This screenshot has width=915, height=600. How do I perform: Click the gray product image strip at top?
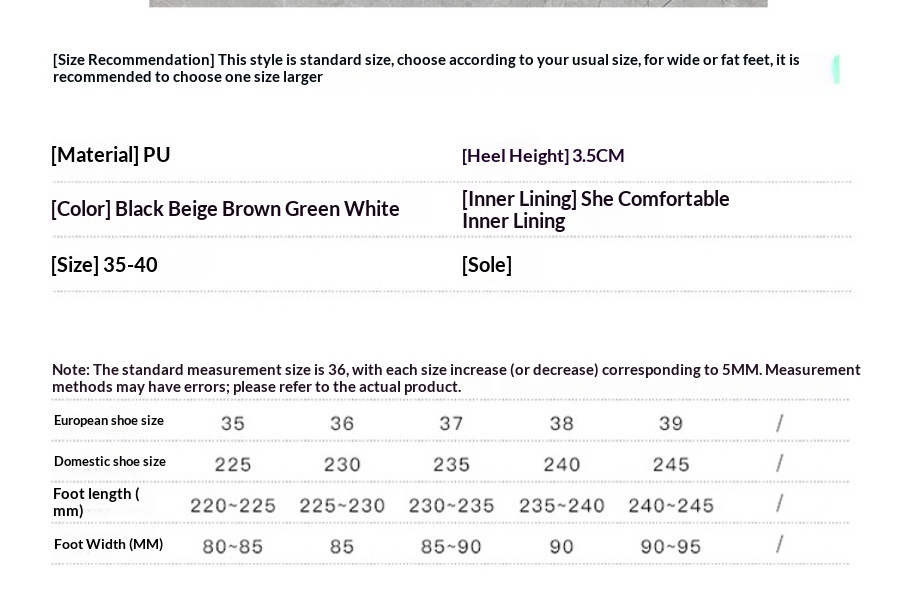(x=458, y=3)
